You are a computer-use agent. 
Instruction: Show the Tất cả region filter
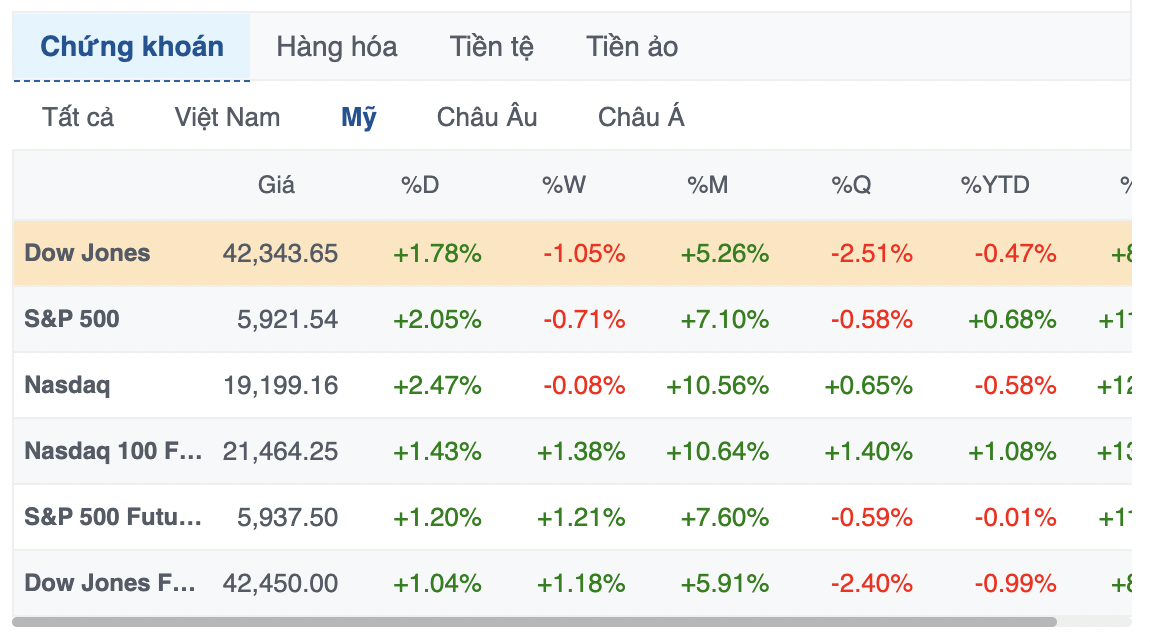point(78,117)
